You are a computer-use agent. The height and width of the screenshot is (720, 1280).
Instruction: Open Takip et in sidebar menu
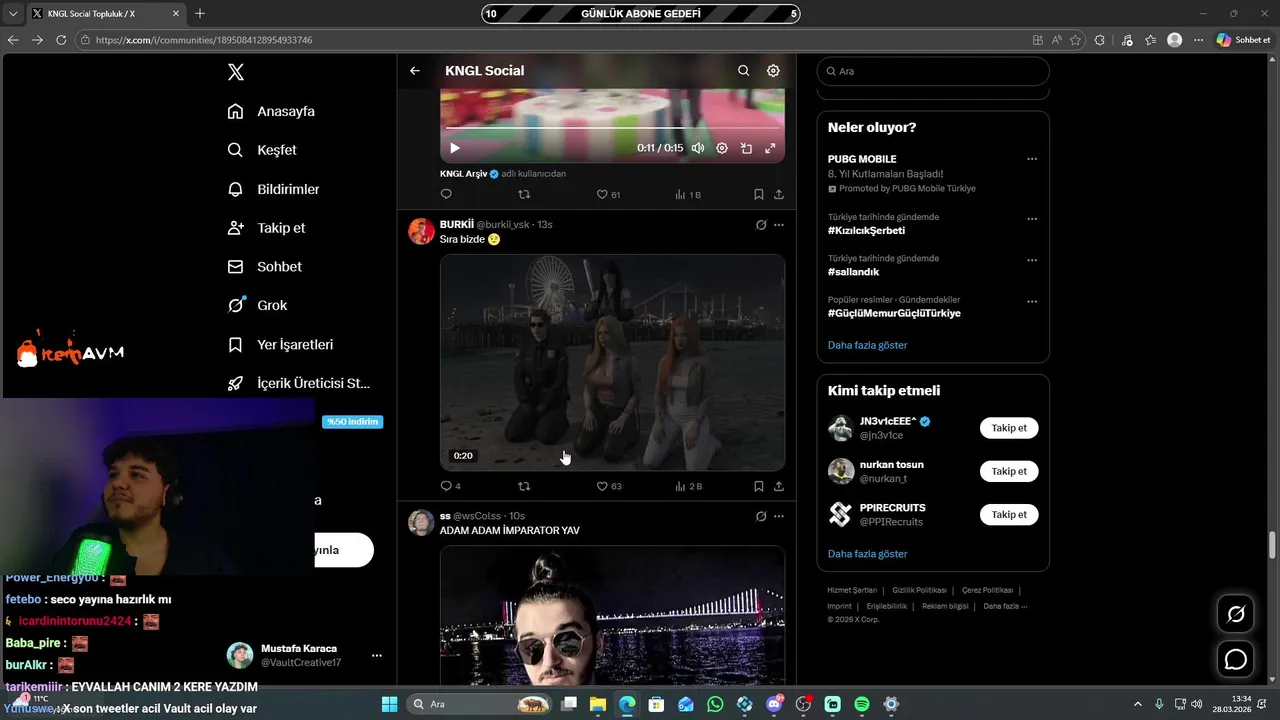pyautogui.click(x=266, y=228)
